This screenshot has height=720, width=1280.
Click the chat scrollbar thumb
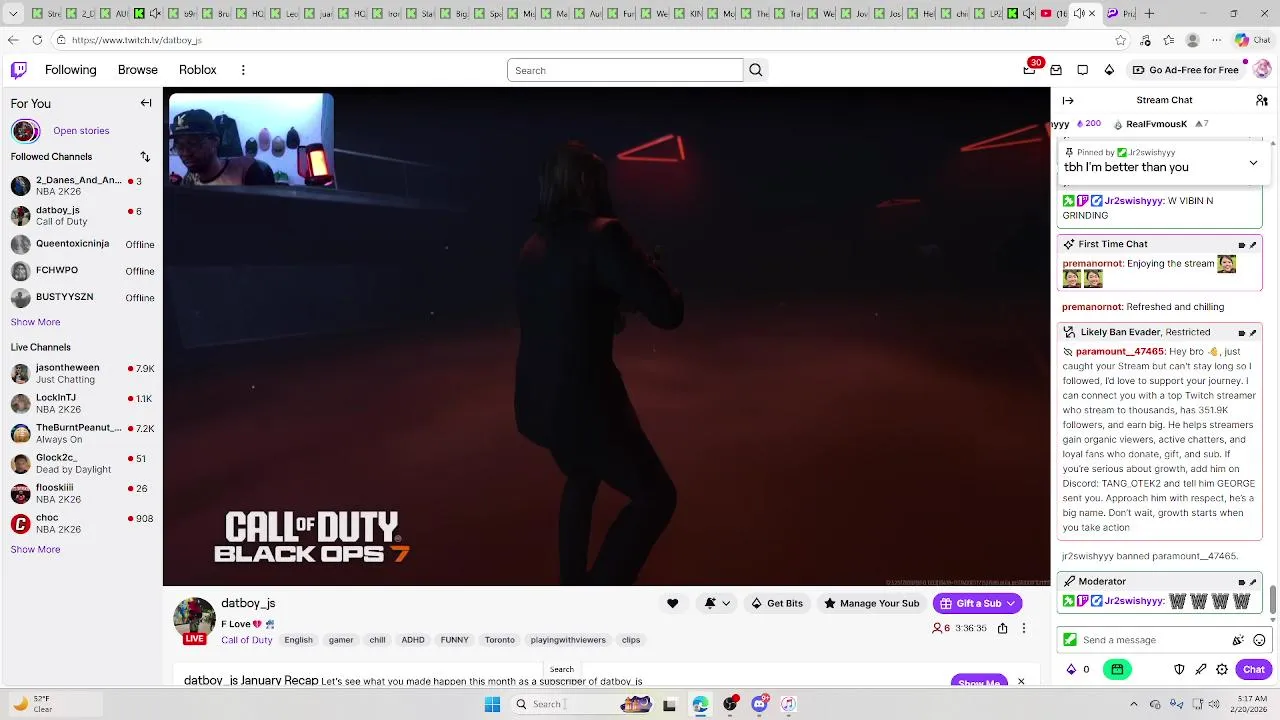1273,602
